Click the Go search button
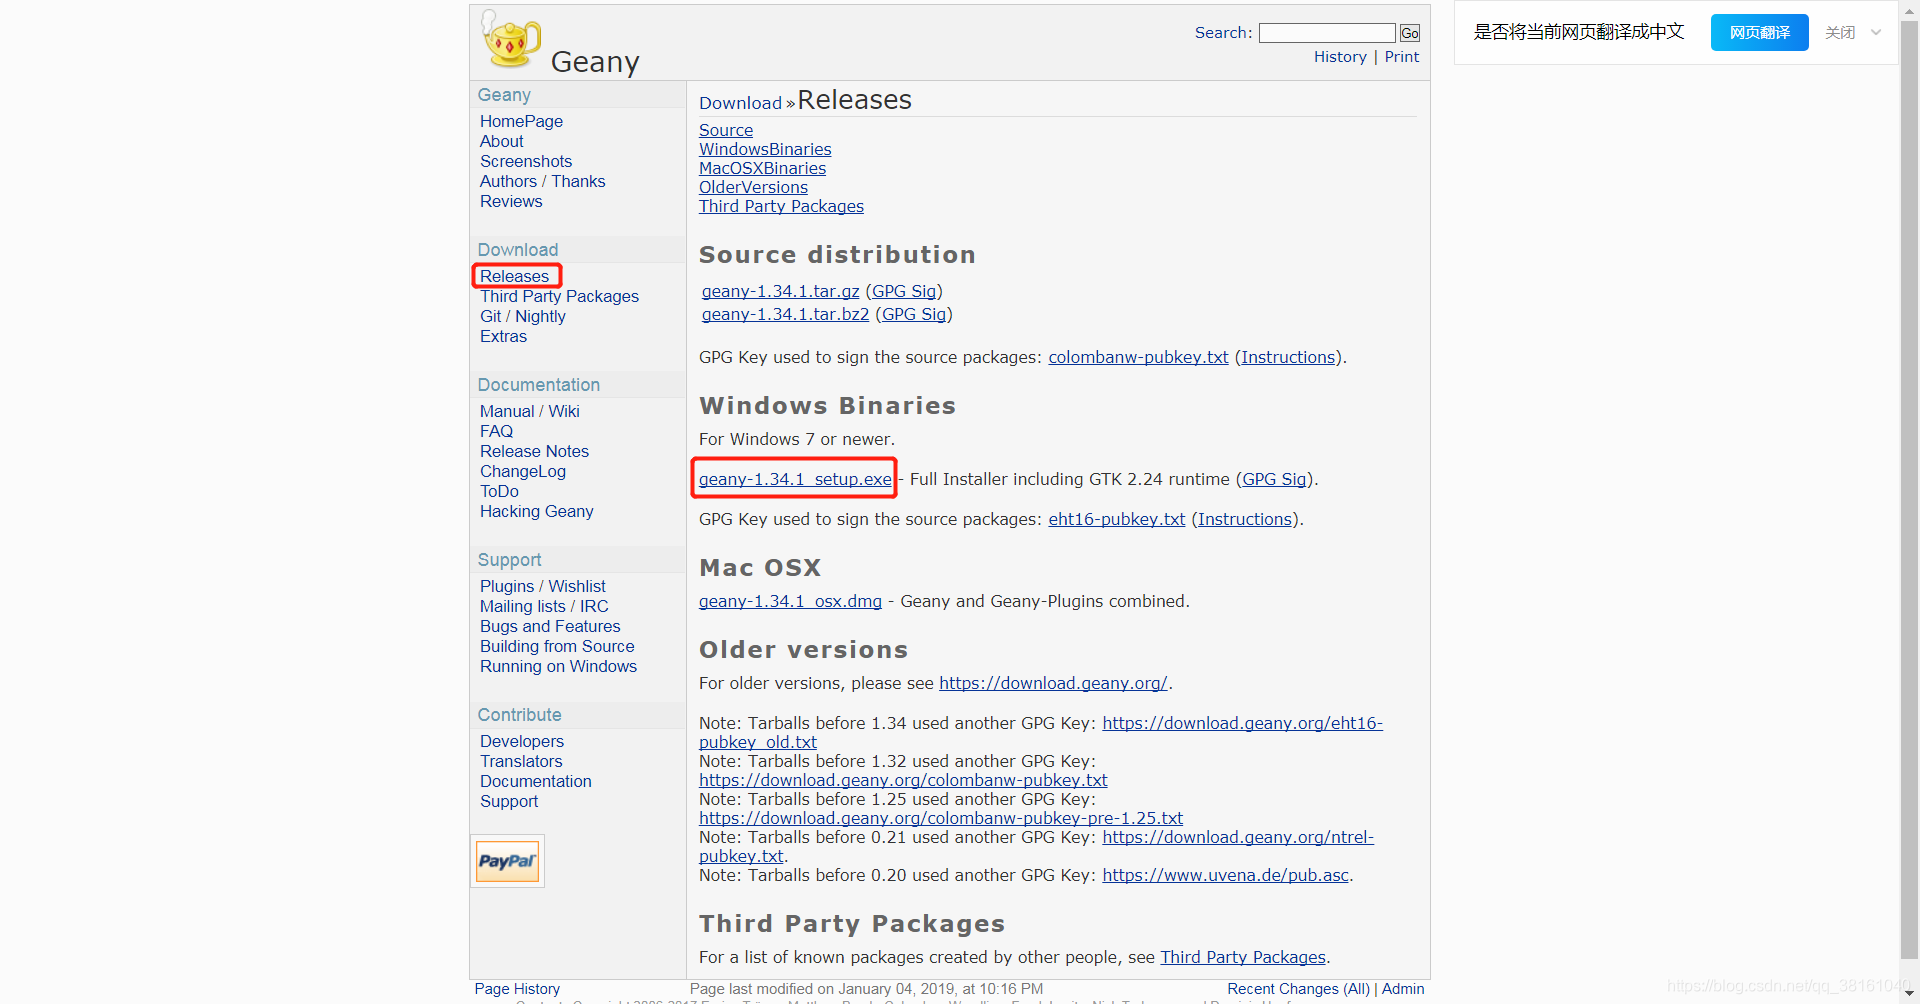1920x1004 pixels. [1409, 33]
